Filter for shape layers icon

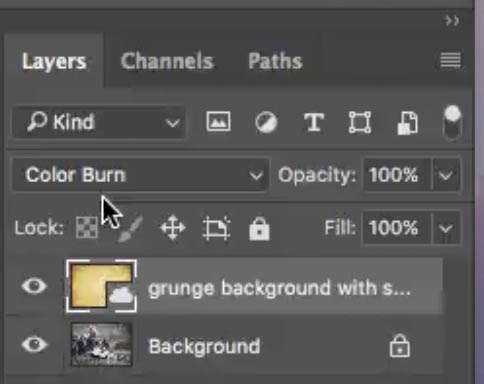click(x=360, y=122)
